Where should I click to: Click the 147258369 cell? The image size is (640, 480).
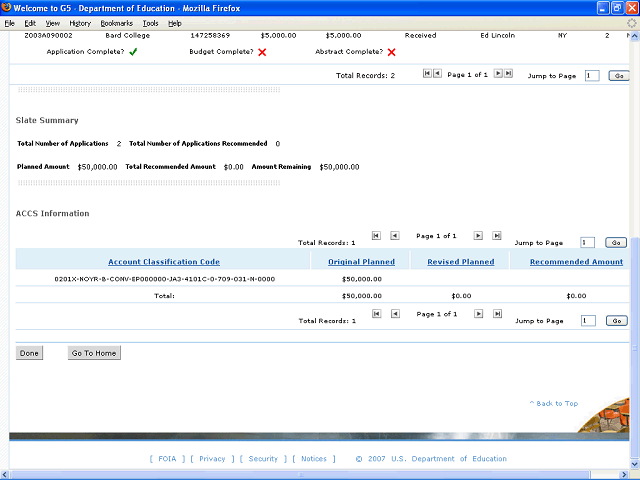coord(210,36)
